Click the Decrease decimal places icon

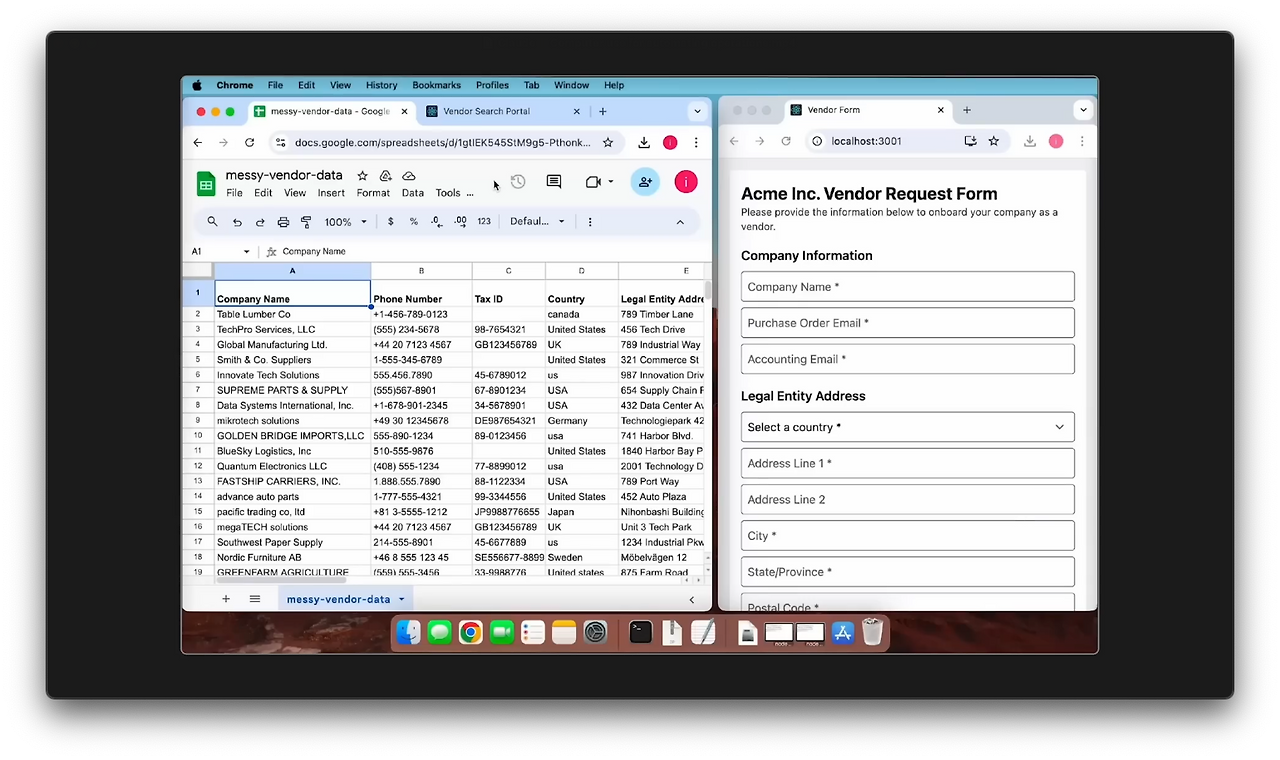pyautogui.click(x=437, y=222)
